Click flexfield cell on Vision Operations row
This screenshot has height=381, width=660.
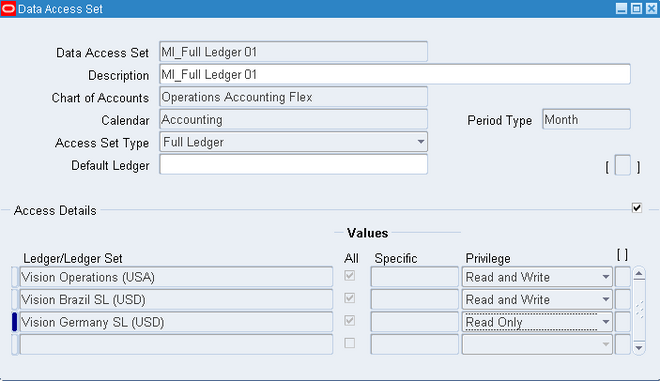click(623, 277)
